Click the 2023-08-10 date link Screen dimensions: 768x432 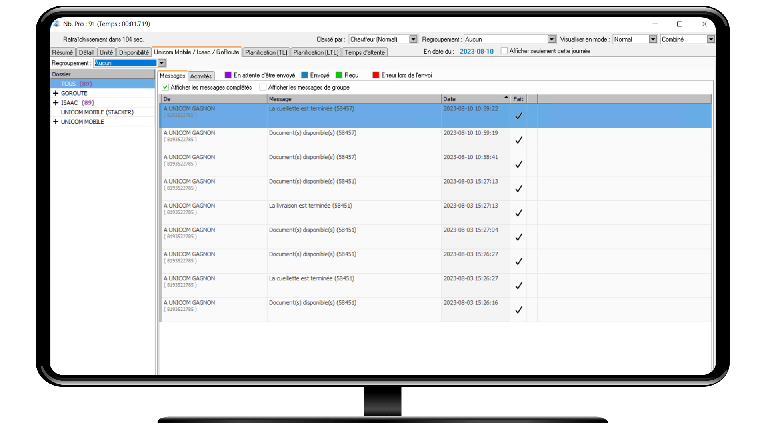[x=477, y=51]
